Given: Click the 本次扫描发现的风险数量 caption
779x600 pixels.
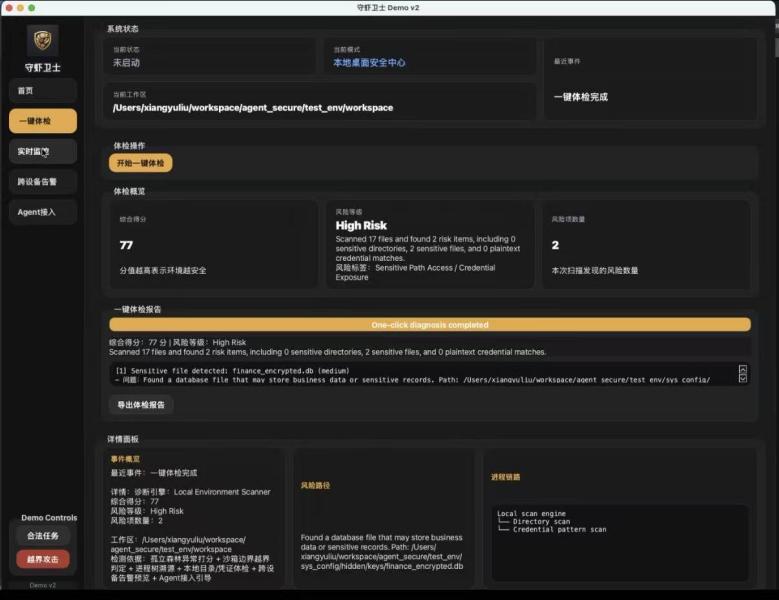Looking at the screenshot, I should 595,271.
